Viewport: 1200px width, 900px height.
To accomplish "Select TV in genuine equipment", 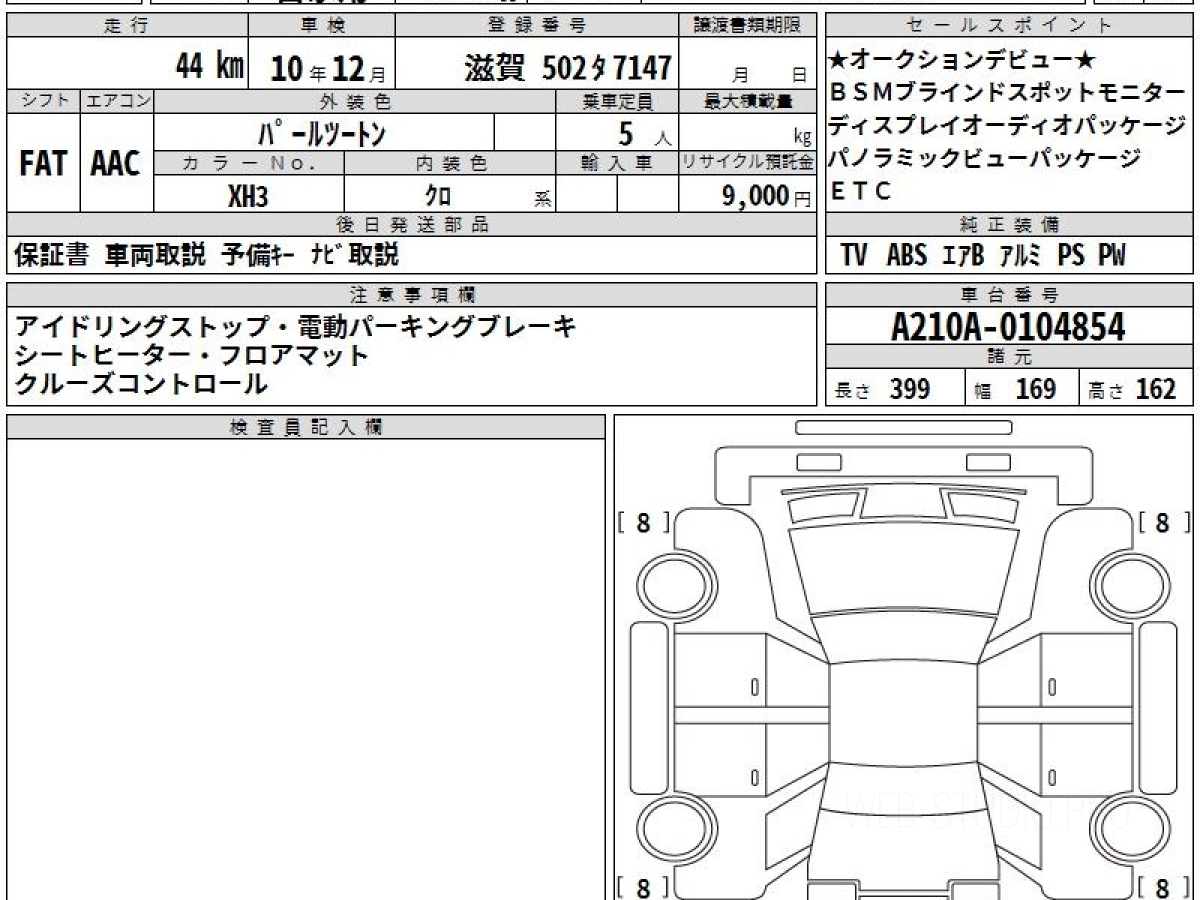I will click(x=854, y=255).
